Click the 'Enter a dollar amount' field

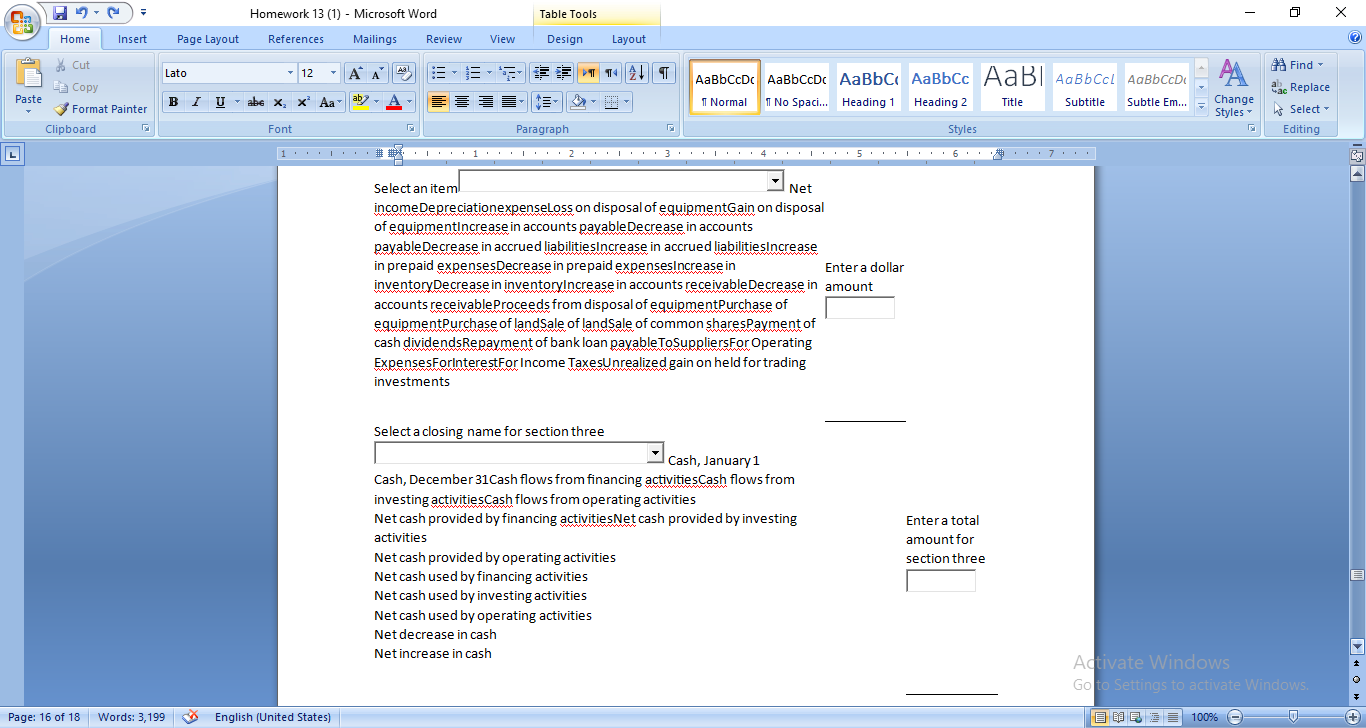(858, 307)
